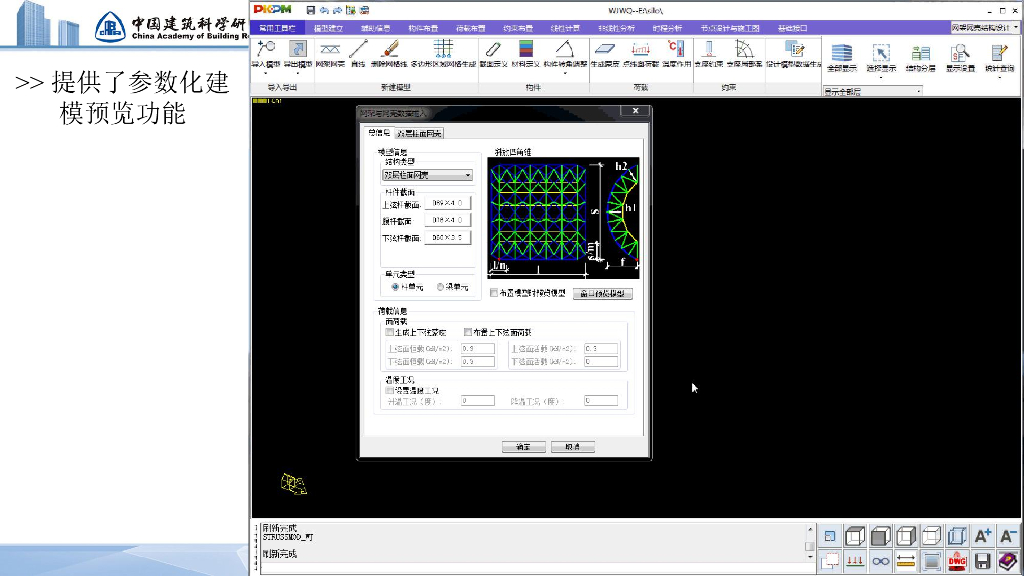Click the floppy disk save icon in bottom toolbar
This screenshot has height=576, width=1024.
983,561
